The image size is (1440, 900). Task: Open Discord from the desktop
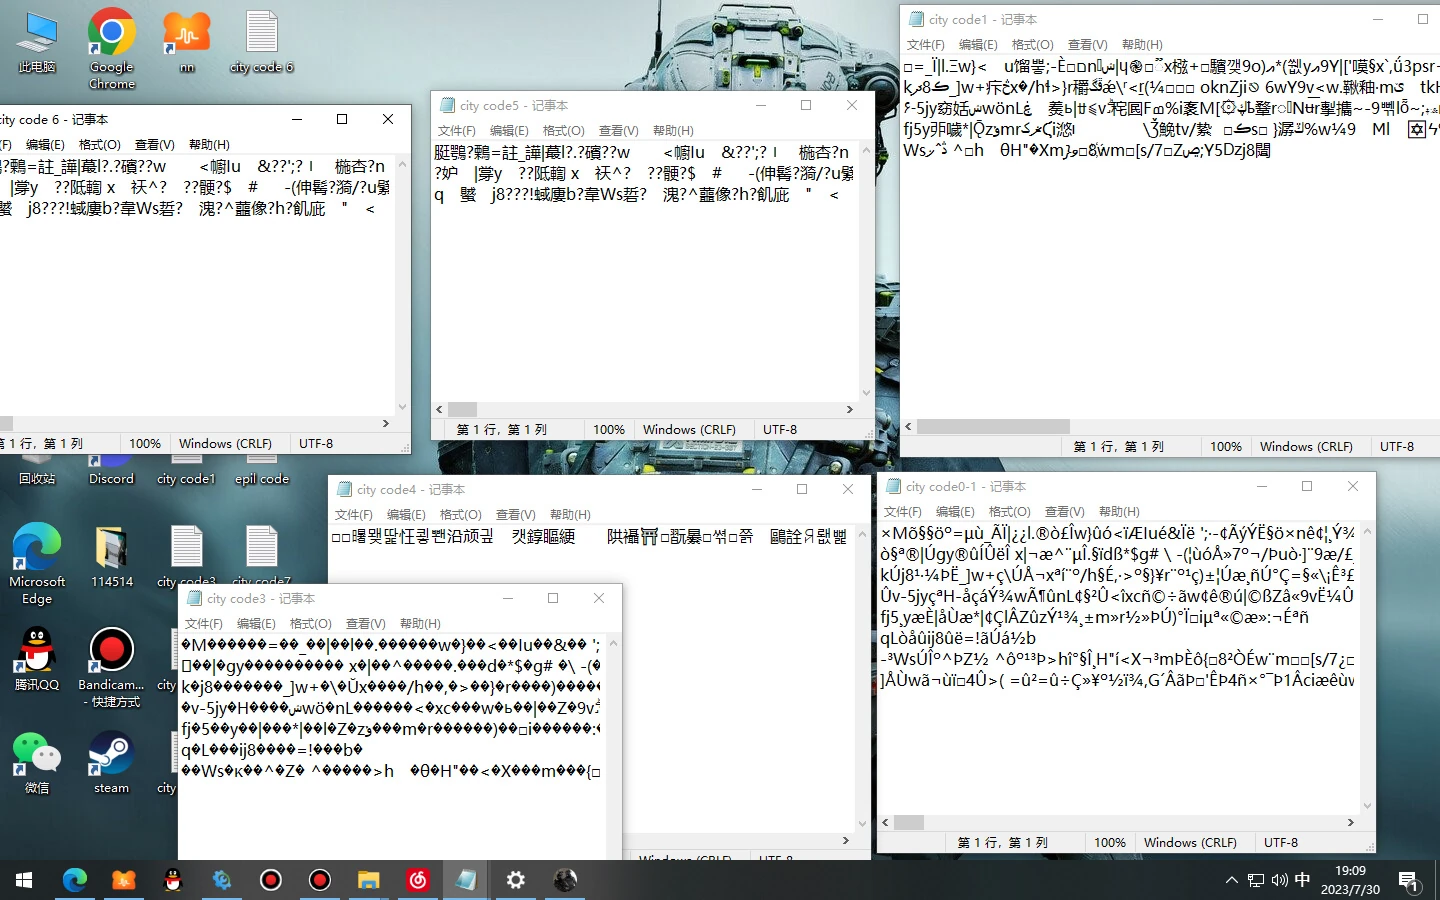coord(110,460)
